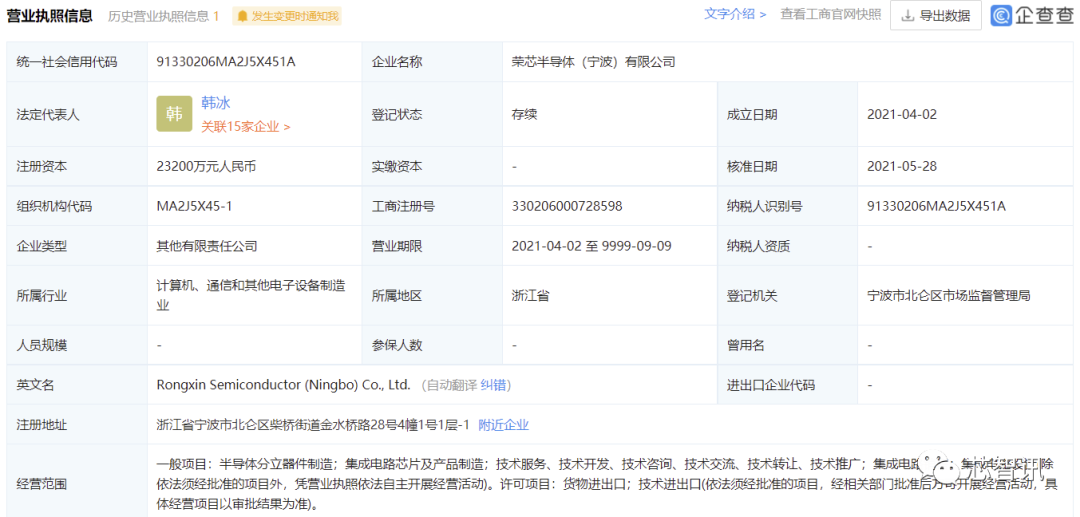Select the 营业执照信息 heading tab
1080x517 pixels.
pos(50,16)
